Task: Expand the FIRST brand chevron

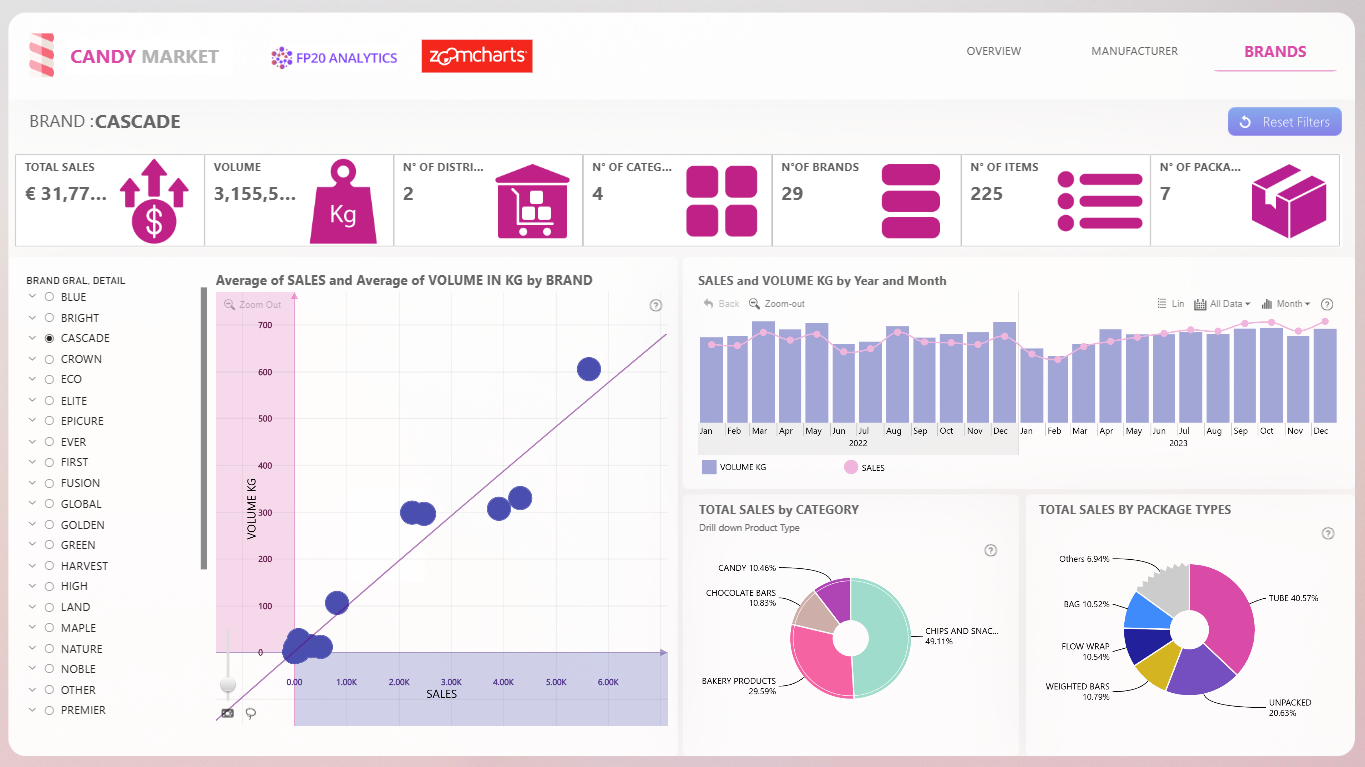Action: pyautogui.click(x=33, y=462)
